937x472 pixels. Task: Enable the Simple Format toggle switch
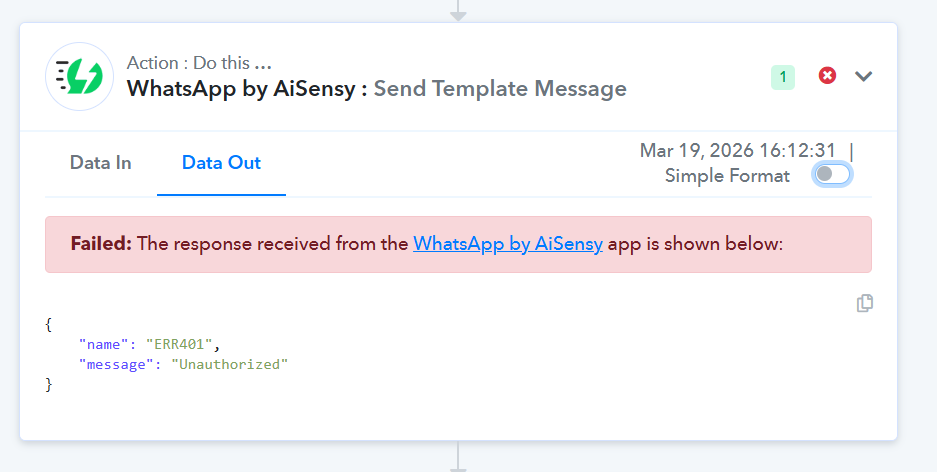[832, 175]
